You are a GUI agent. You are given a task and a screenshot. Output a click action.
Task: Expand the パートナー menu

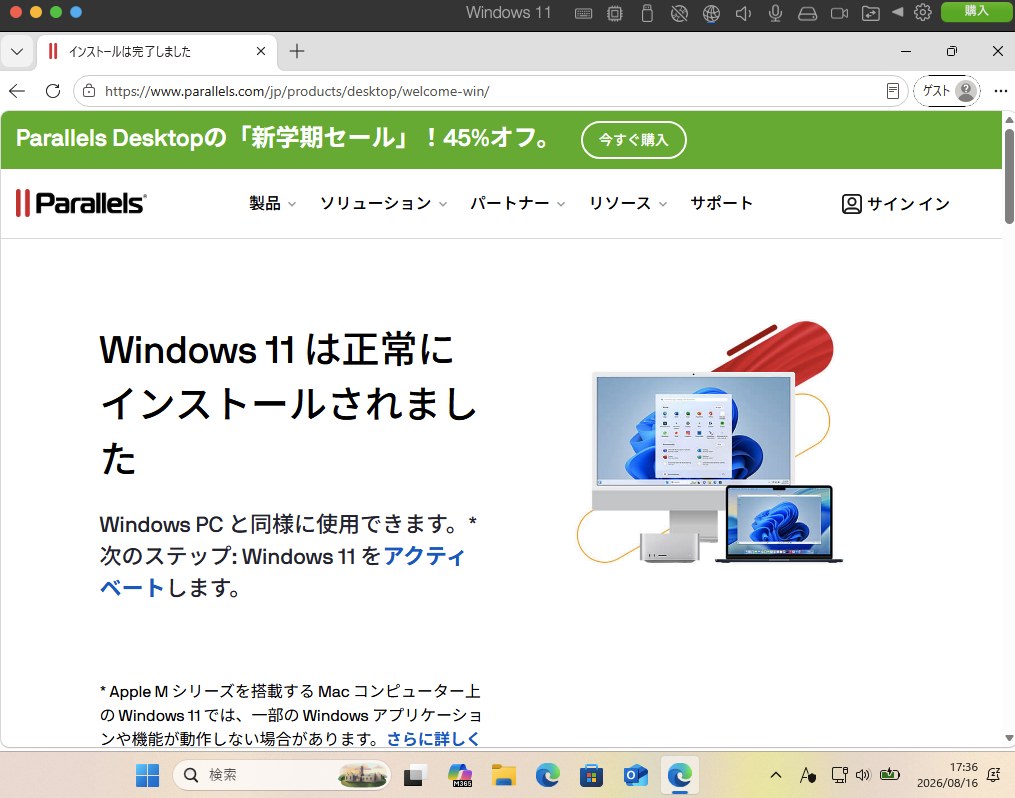[x=517, y=203]
